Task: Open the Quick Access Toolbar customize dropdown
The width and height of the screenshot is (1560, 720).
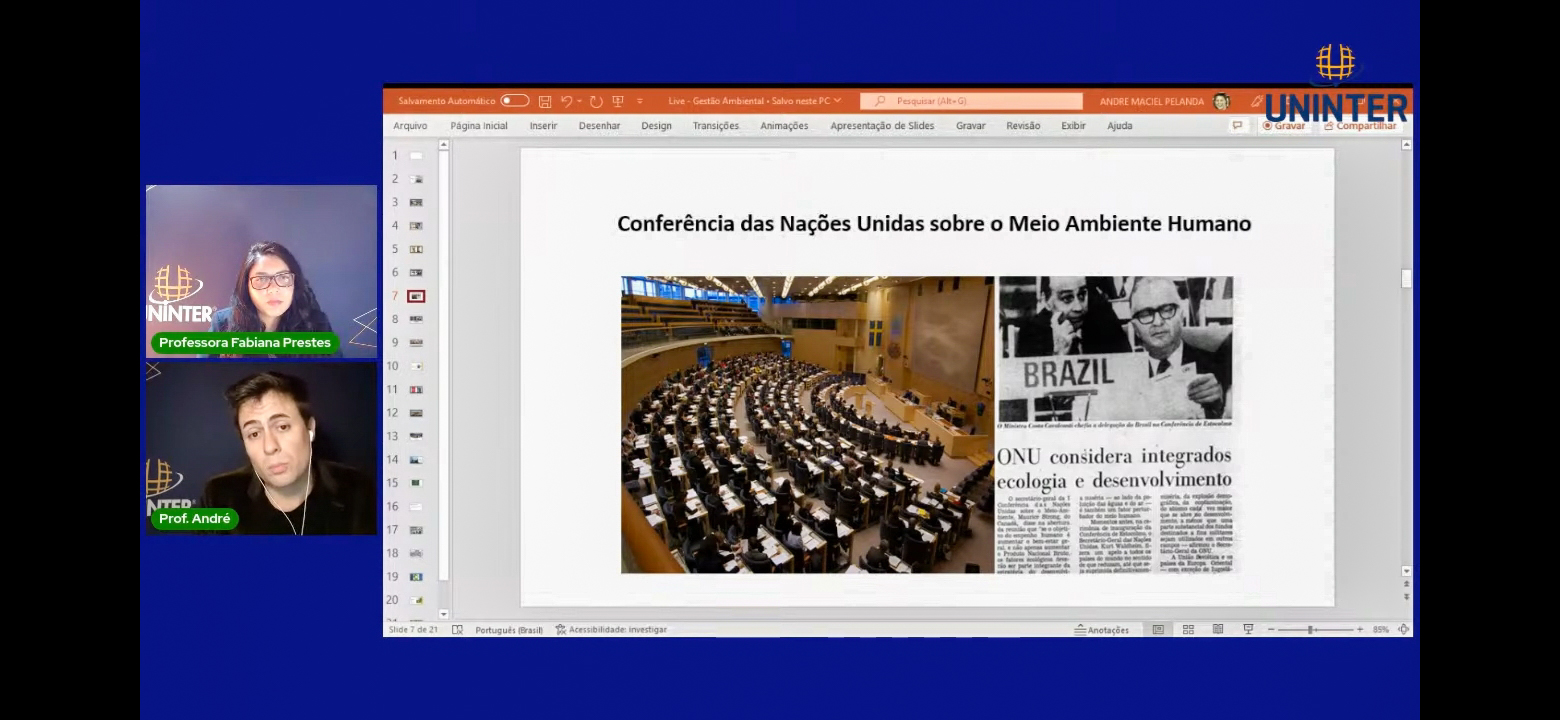Action: click(x=640, y=101)
